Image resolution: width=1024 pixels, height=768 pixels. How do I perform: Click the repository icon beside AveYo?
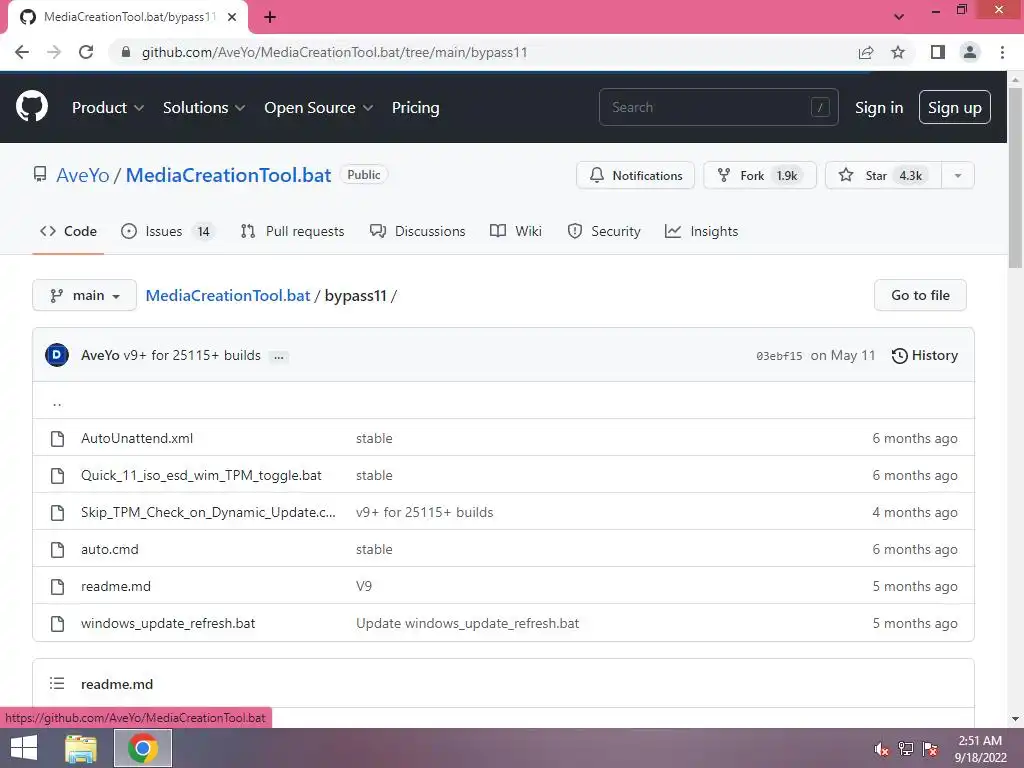tap(40, 174)
